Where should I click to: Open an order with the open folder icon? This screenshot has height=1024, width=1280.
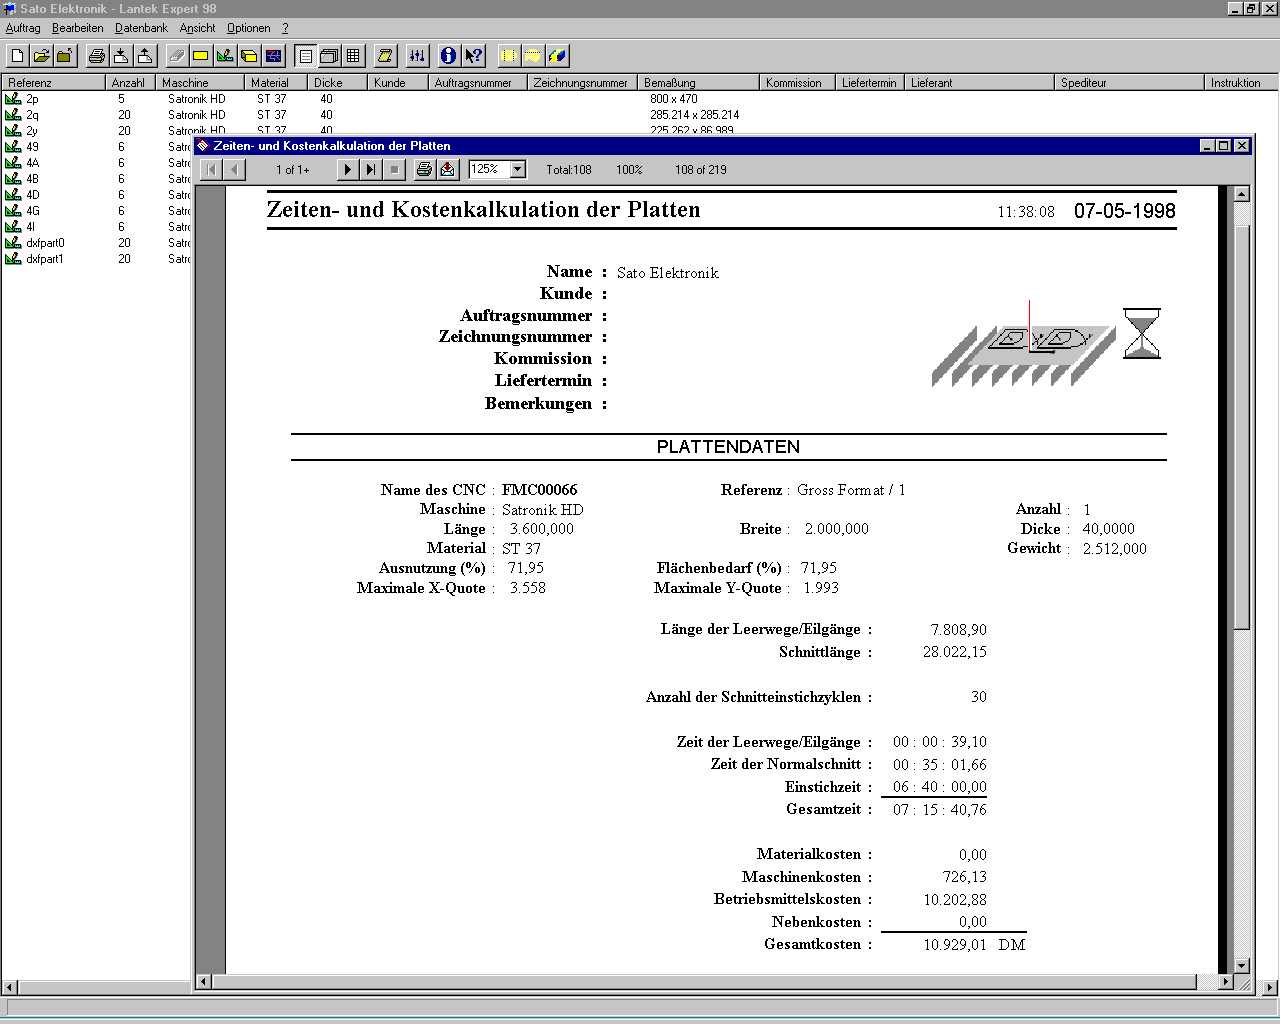[x=41, y=56]
